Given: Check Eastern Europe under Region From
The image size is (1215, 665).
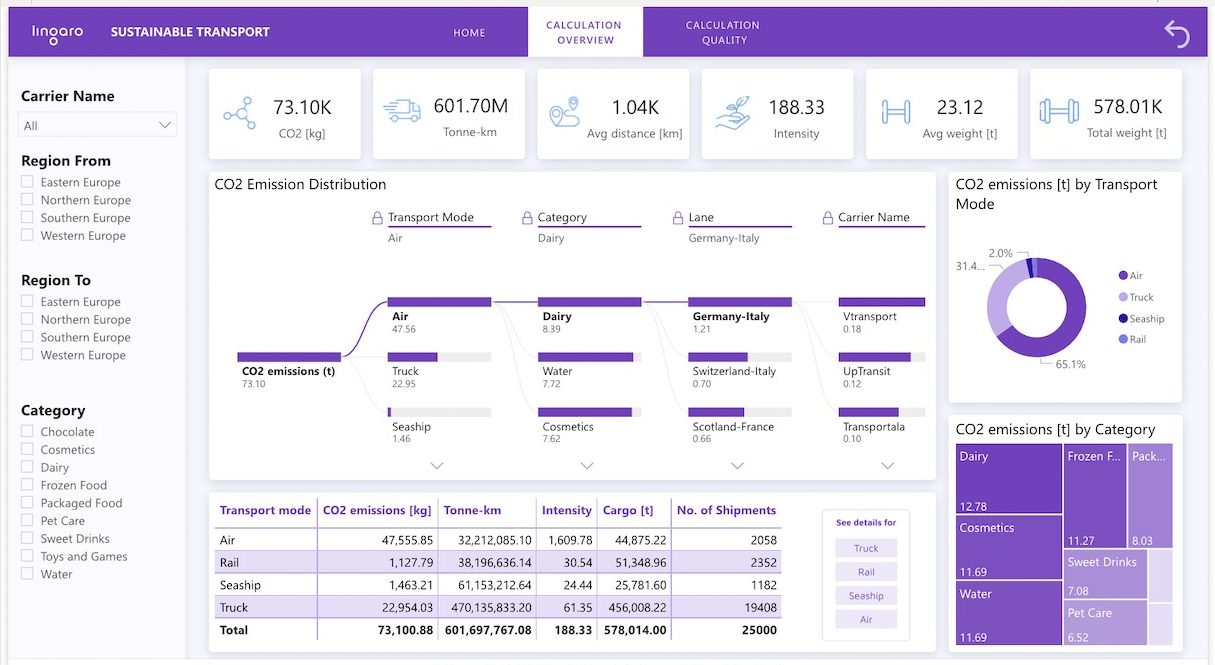Looking at the screenshot, I should coord(28,182).
